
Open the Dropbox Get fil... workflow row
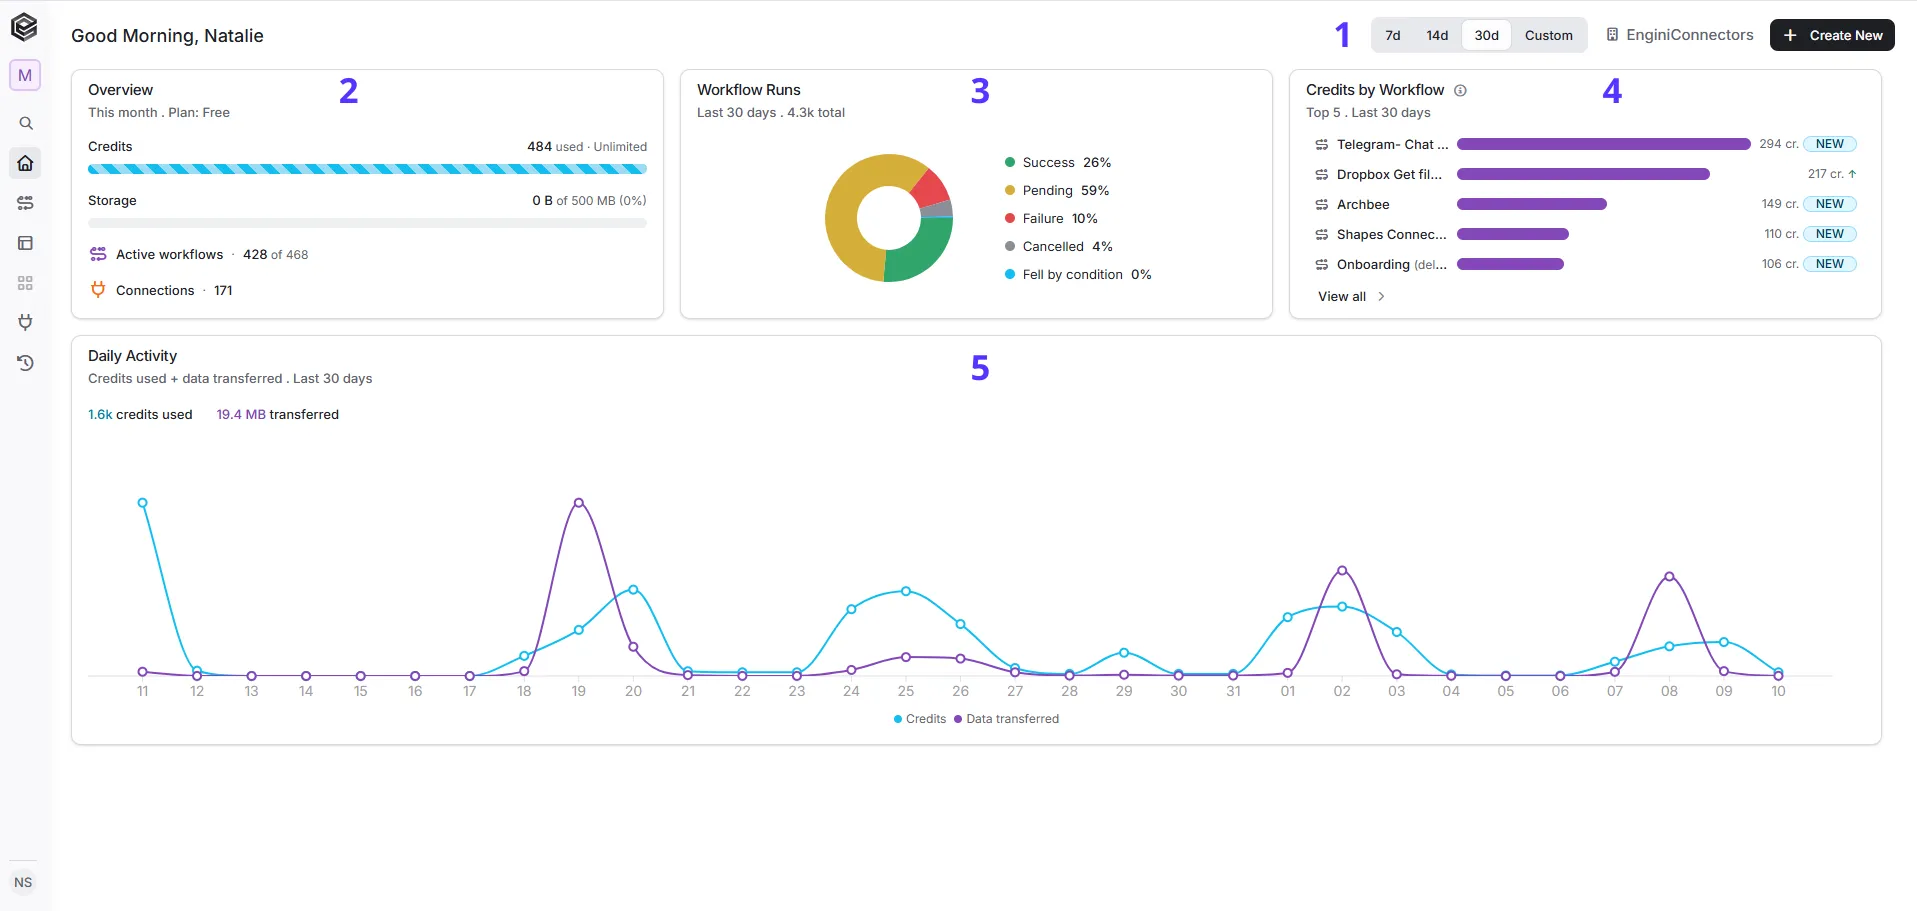coord(1585,174)
